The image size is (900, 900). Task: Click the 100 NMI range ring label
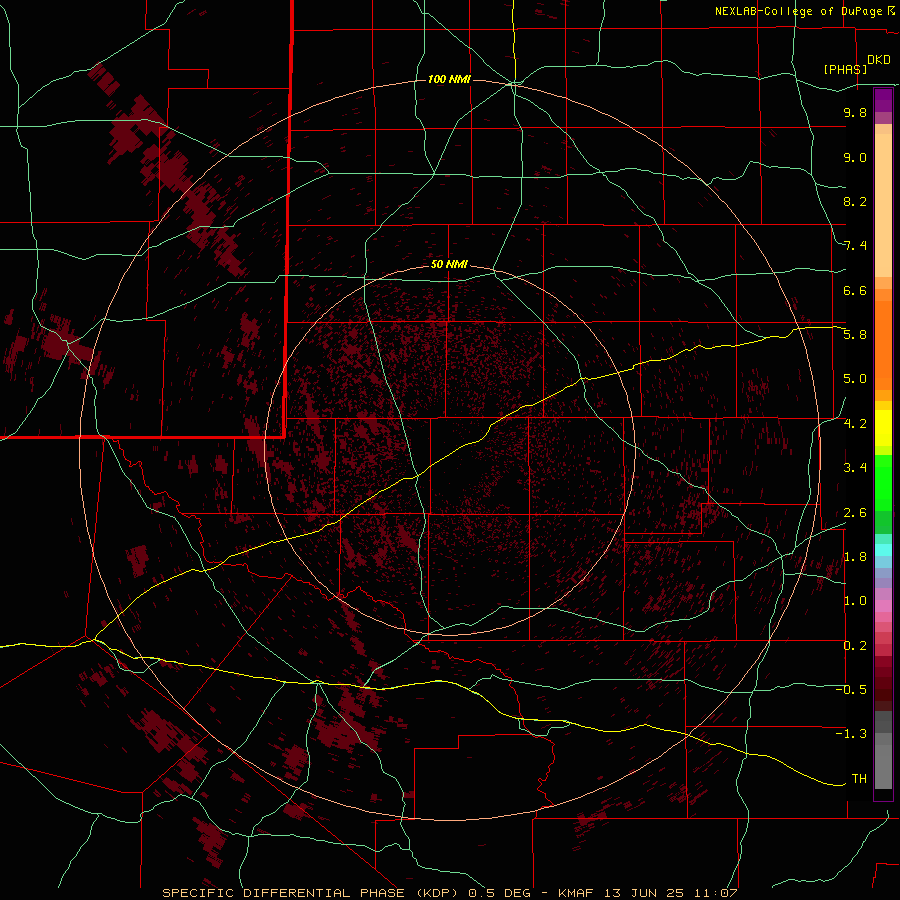click(x=449, y=79)
